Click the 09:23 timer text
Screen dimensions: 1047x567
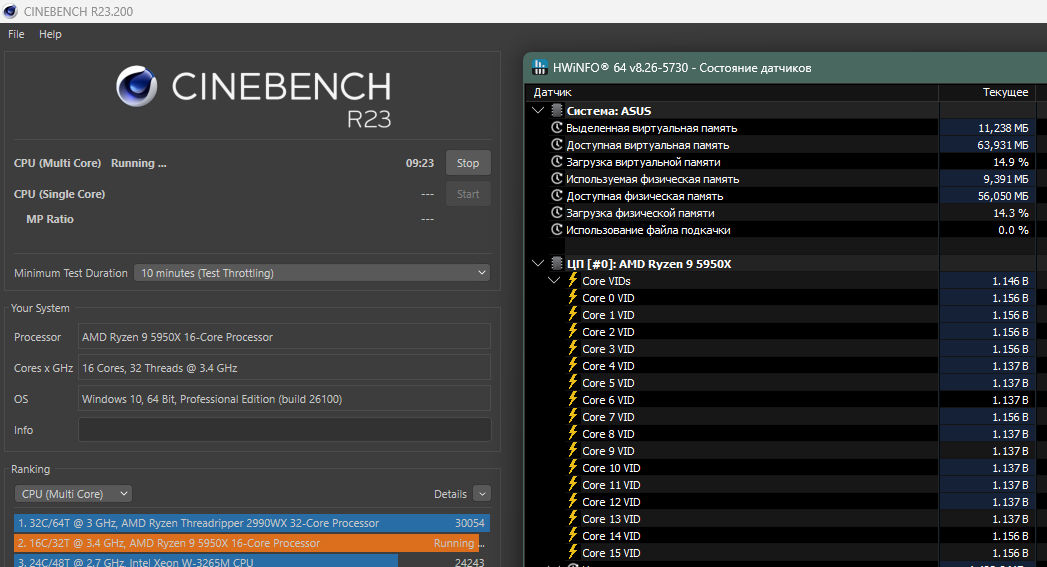coord(419,163)
